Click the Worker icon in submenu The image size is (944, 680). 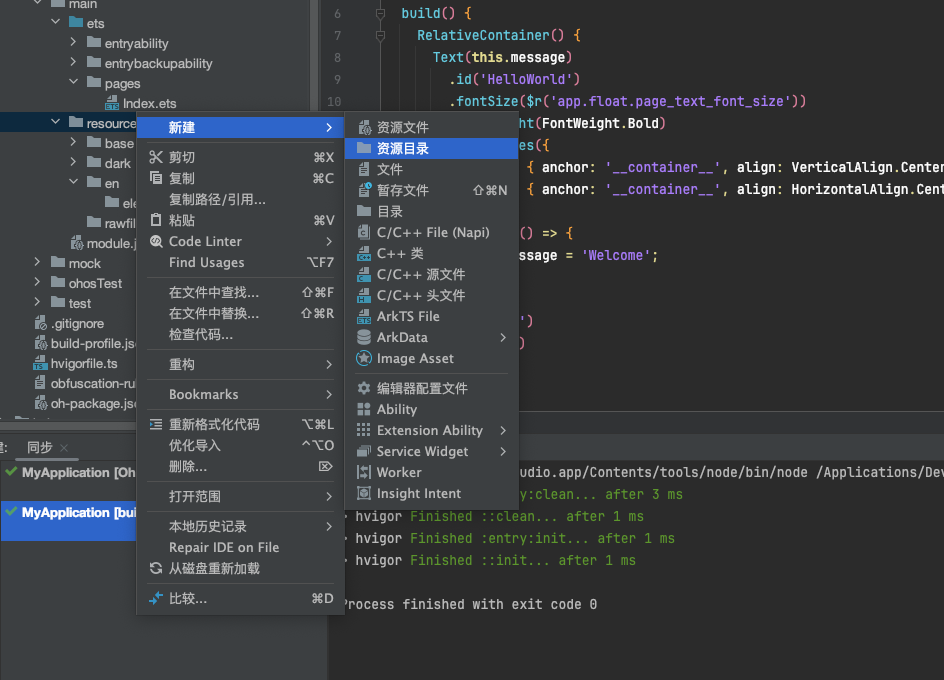(364, 472)
